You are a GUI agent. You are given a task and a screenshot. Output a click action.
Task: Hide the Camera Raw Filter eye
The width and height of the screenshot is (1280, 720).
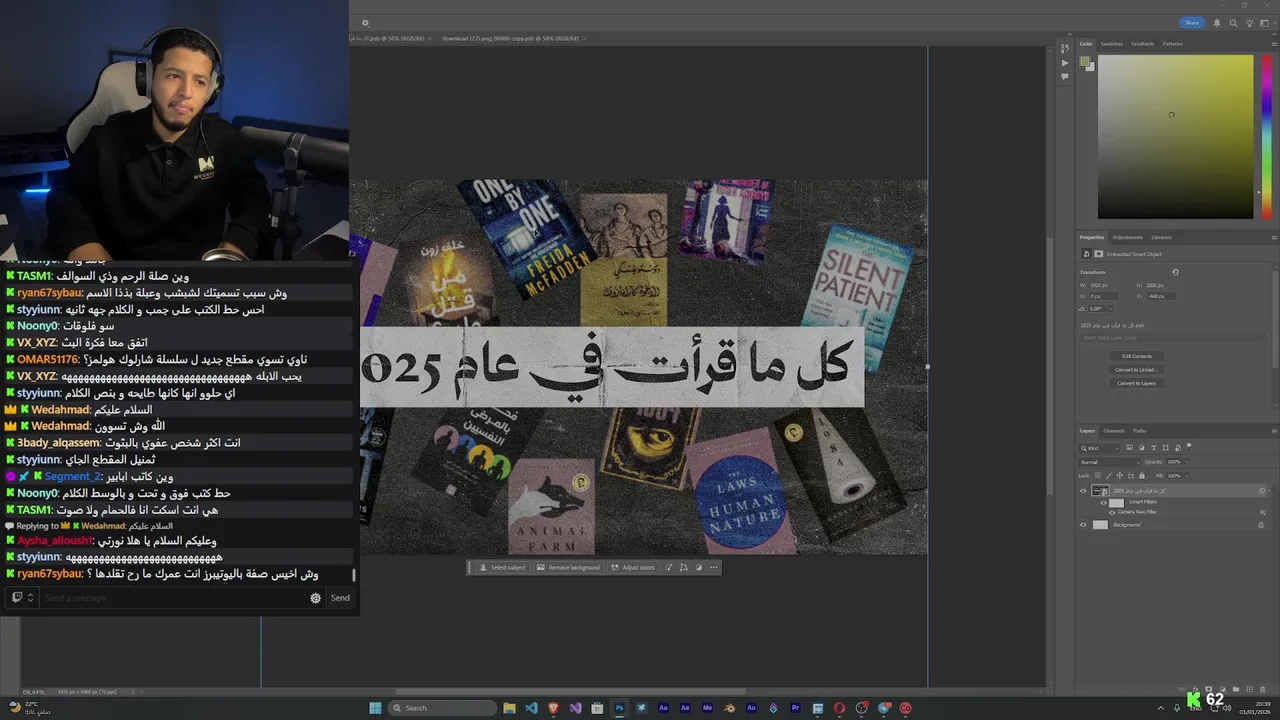(1112, 513)
